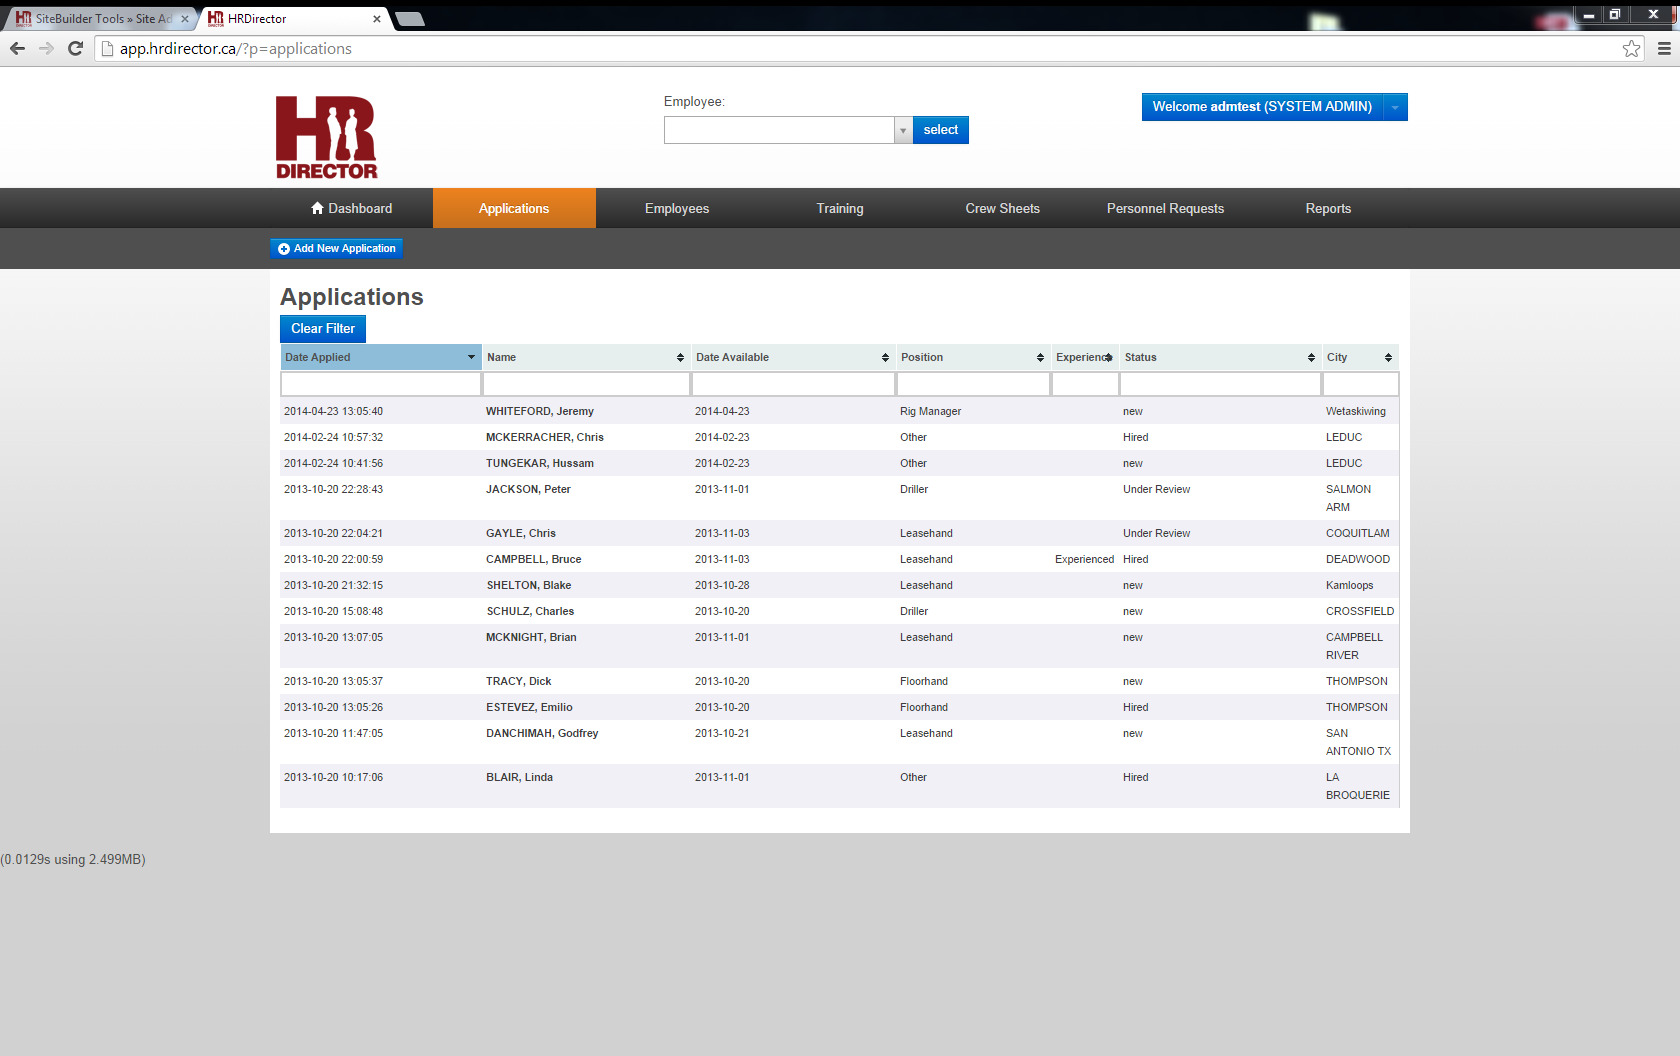Sort by Date Applied column header
This screenshot has width=1680, height=1056.
point(380,357)
